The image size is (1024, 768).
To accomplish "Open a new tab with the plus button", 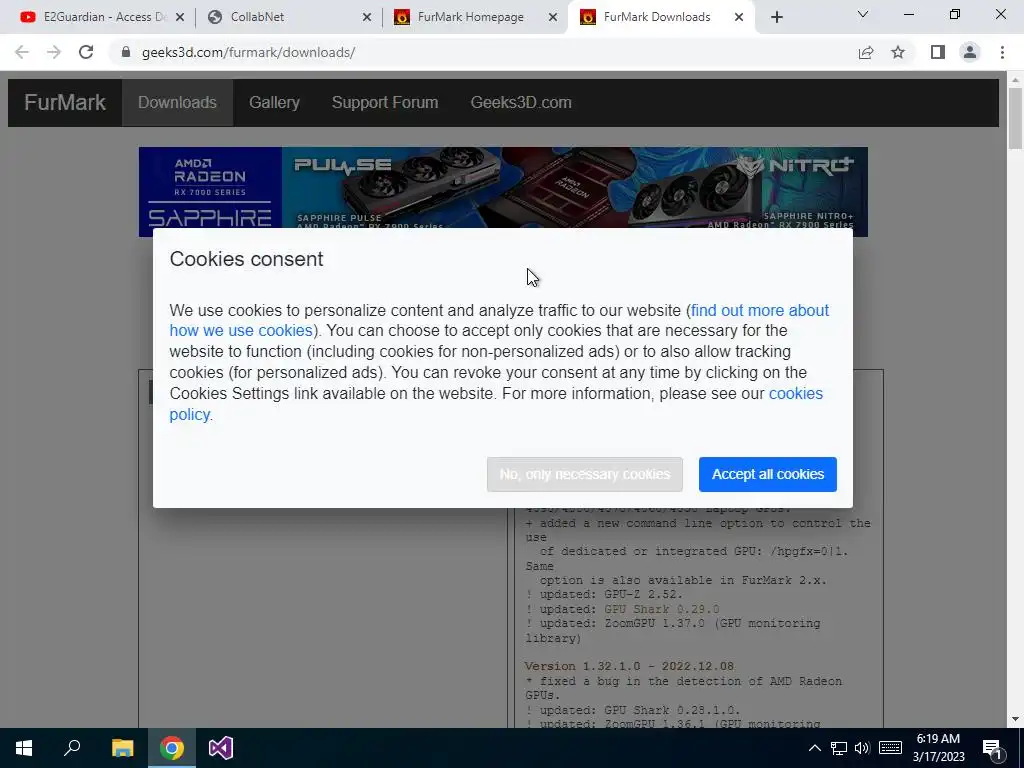I will coord(776,17).
